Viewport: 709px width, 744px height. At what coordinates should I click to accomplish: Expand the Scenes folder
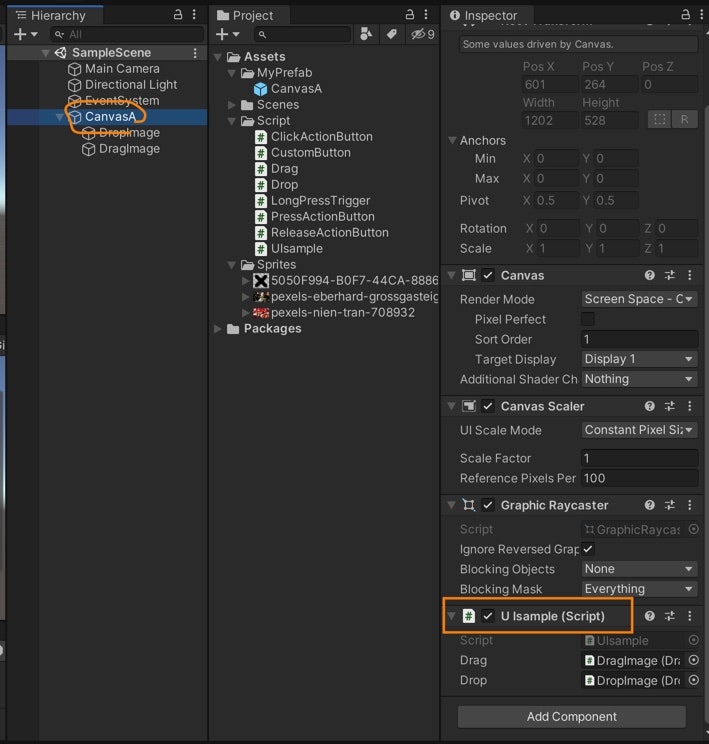tap(232, 105)
